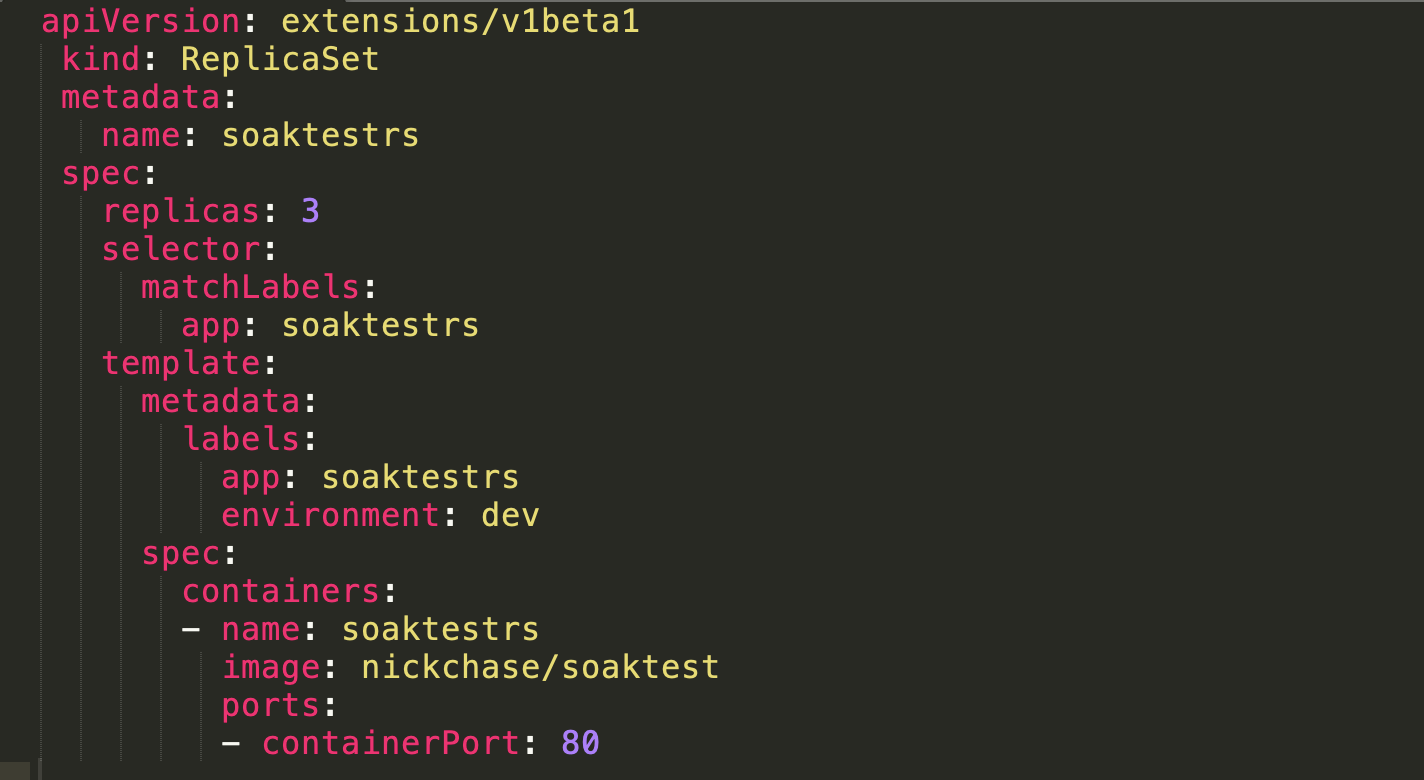This screenshot has height=780, width=1424.
Task: Click the soaktestrs value after name under metadata
Action: [x=320, y=135]
